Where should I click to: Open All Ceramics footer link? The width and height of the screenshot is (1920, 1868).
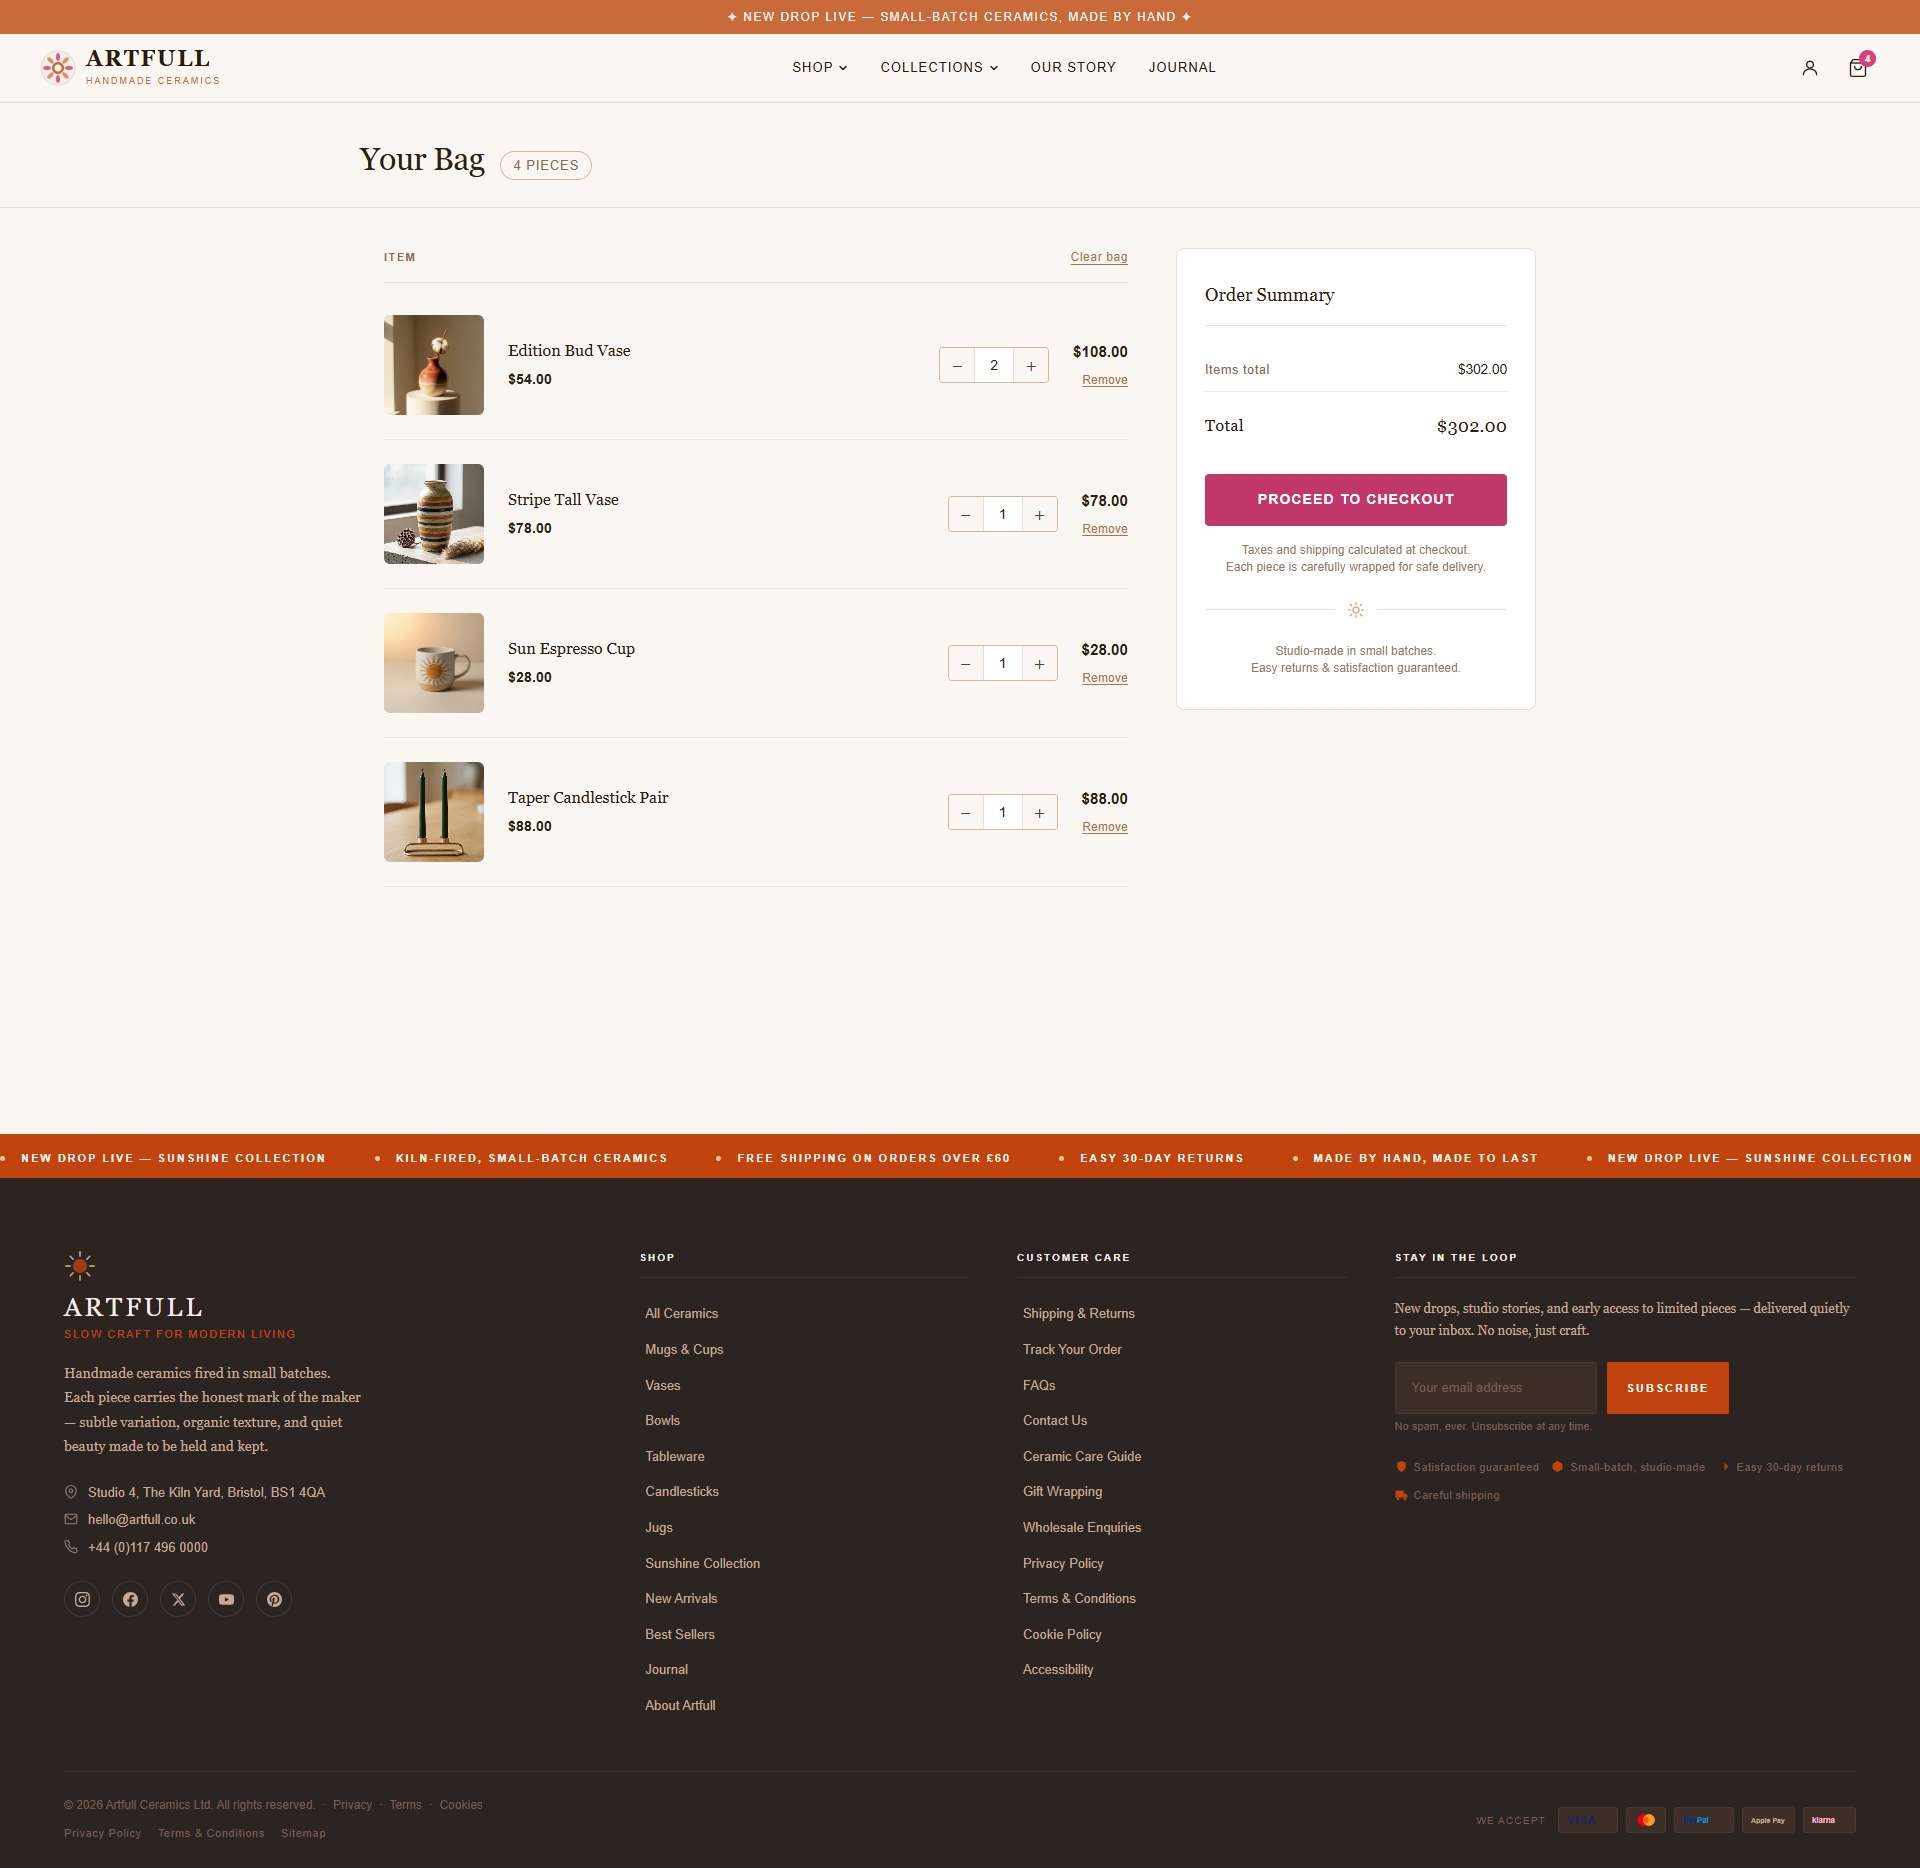681,1314
